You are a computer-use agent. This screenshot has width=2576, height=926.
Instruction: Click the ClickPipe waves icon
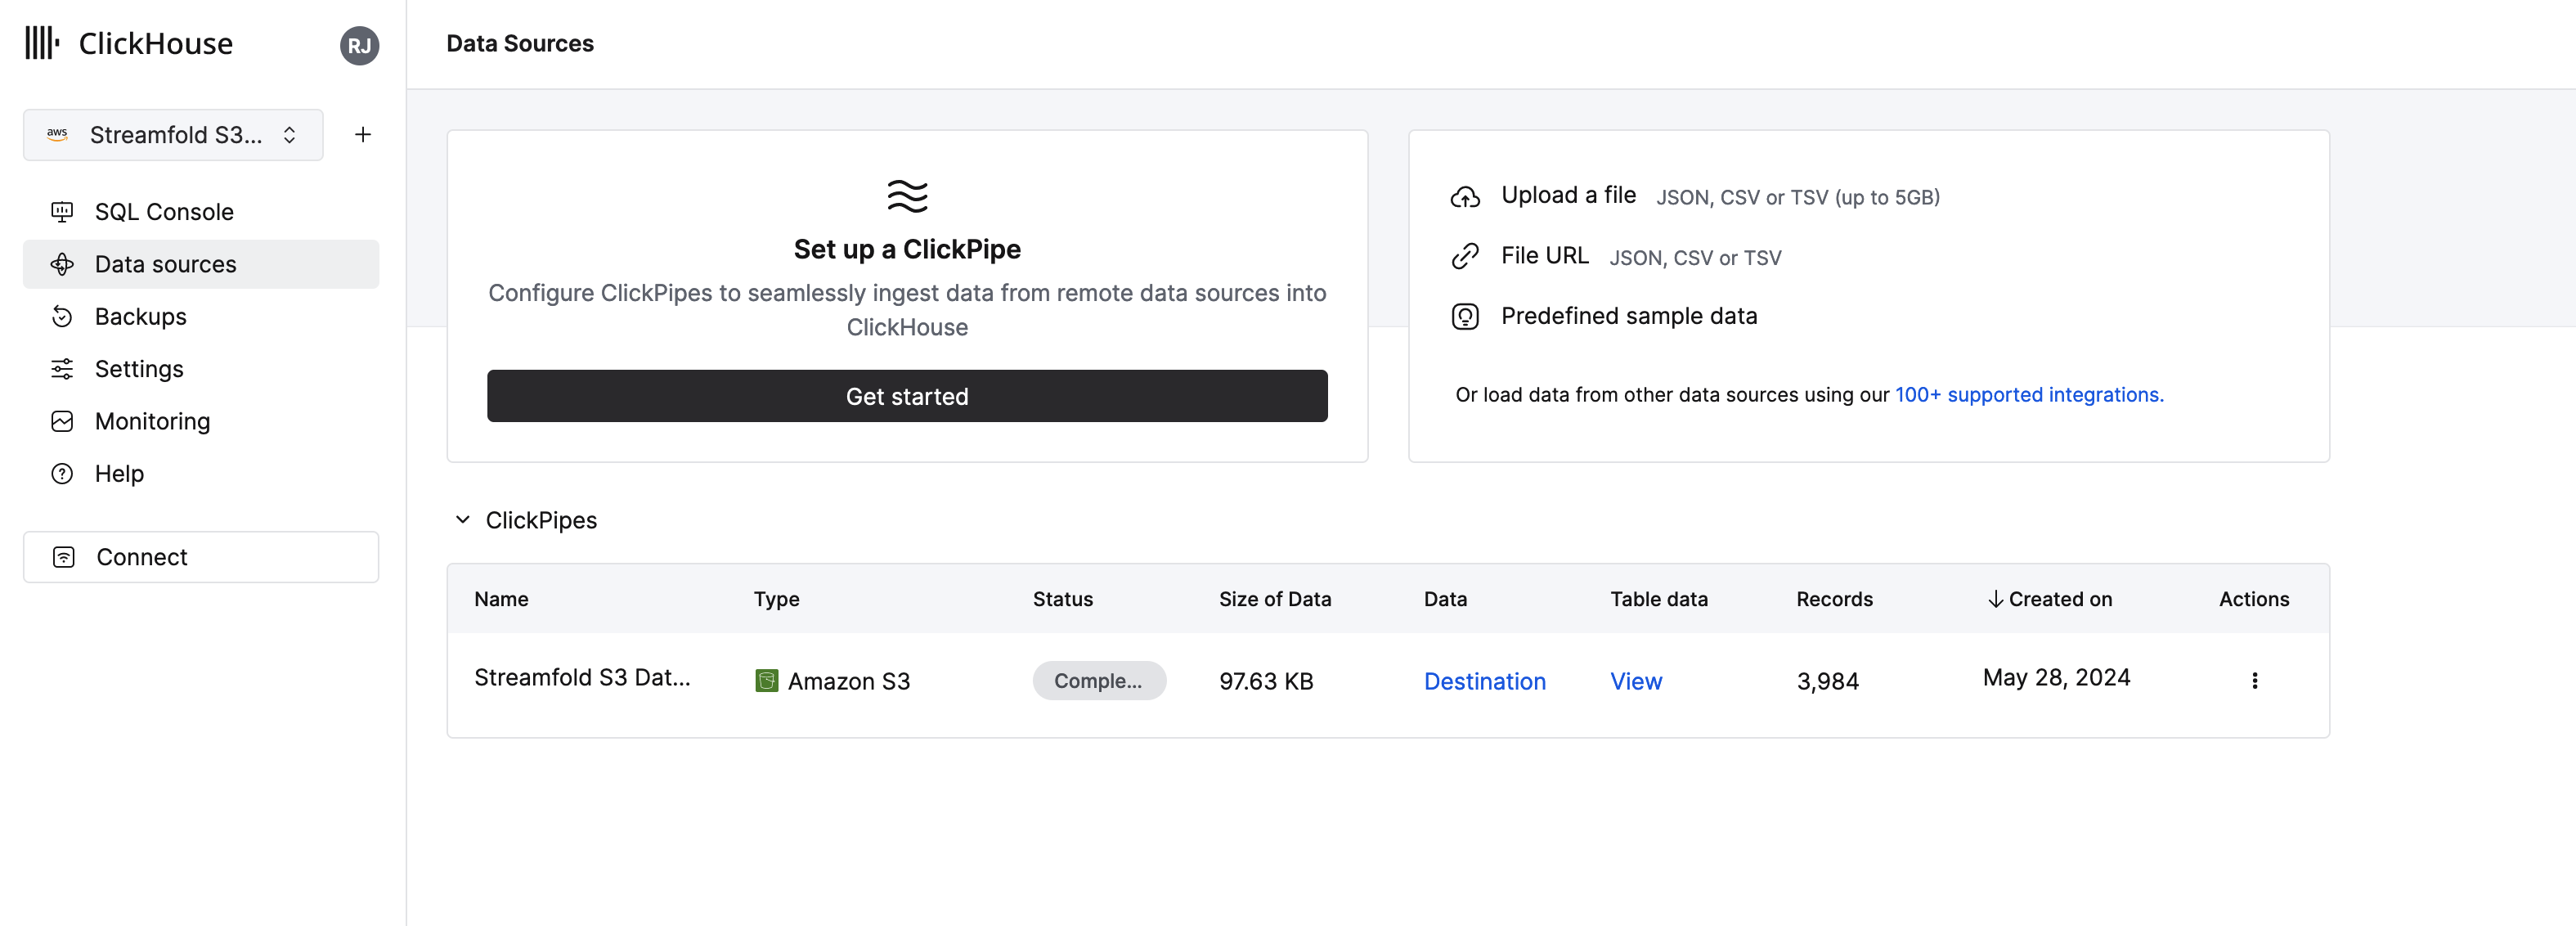(x=907, y=196)
